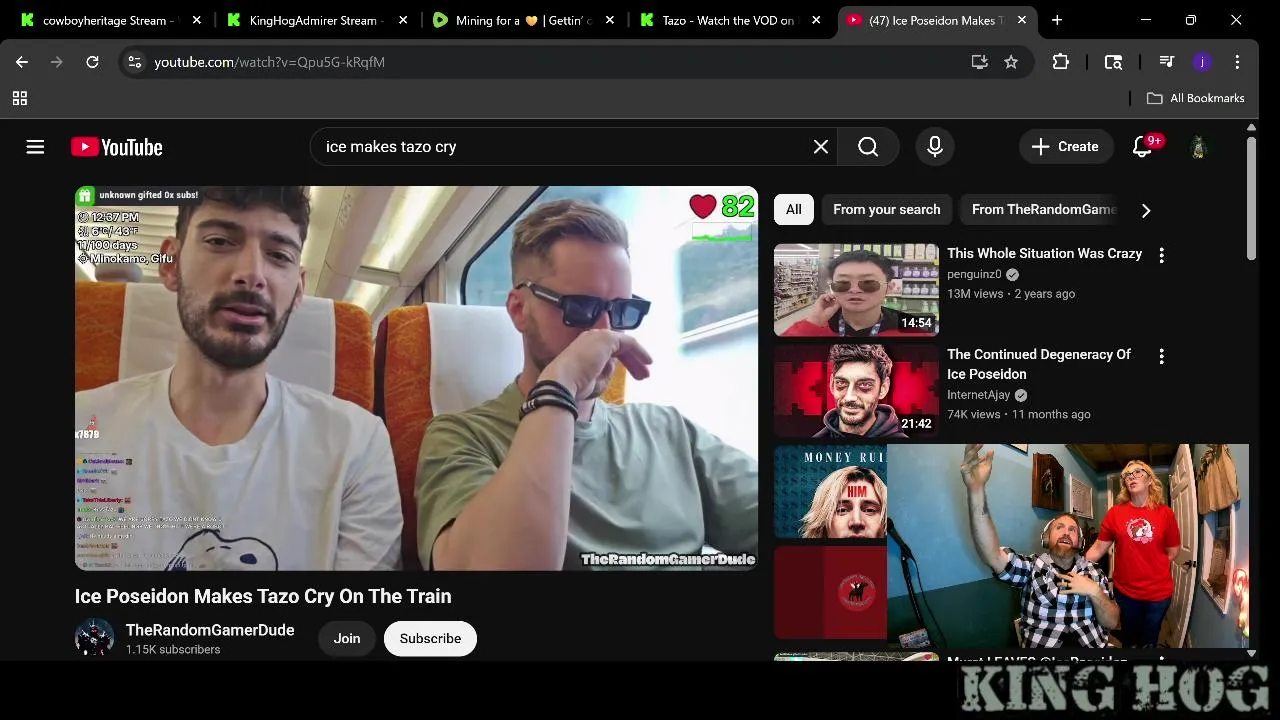Click install app icon in address bar

tap(979, 62)
